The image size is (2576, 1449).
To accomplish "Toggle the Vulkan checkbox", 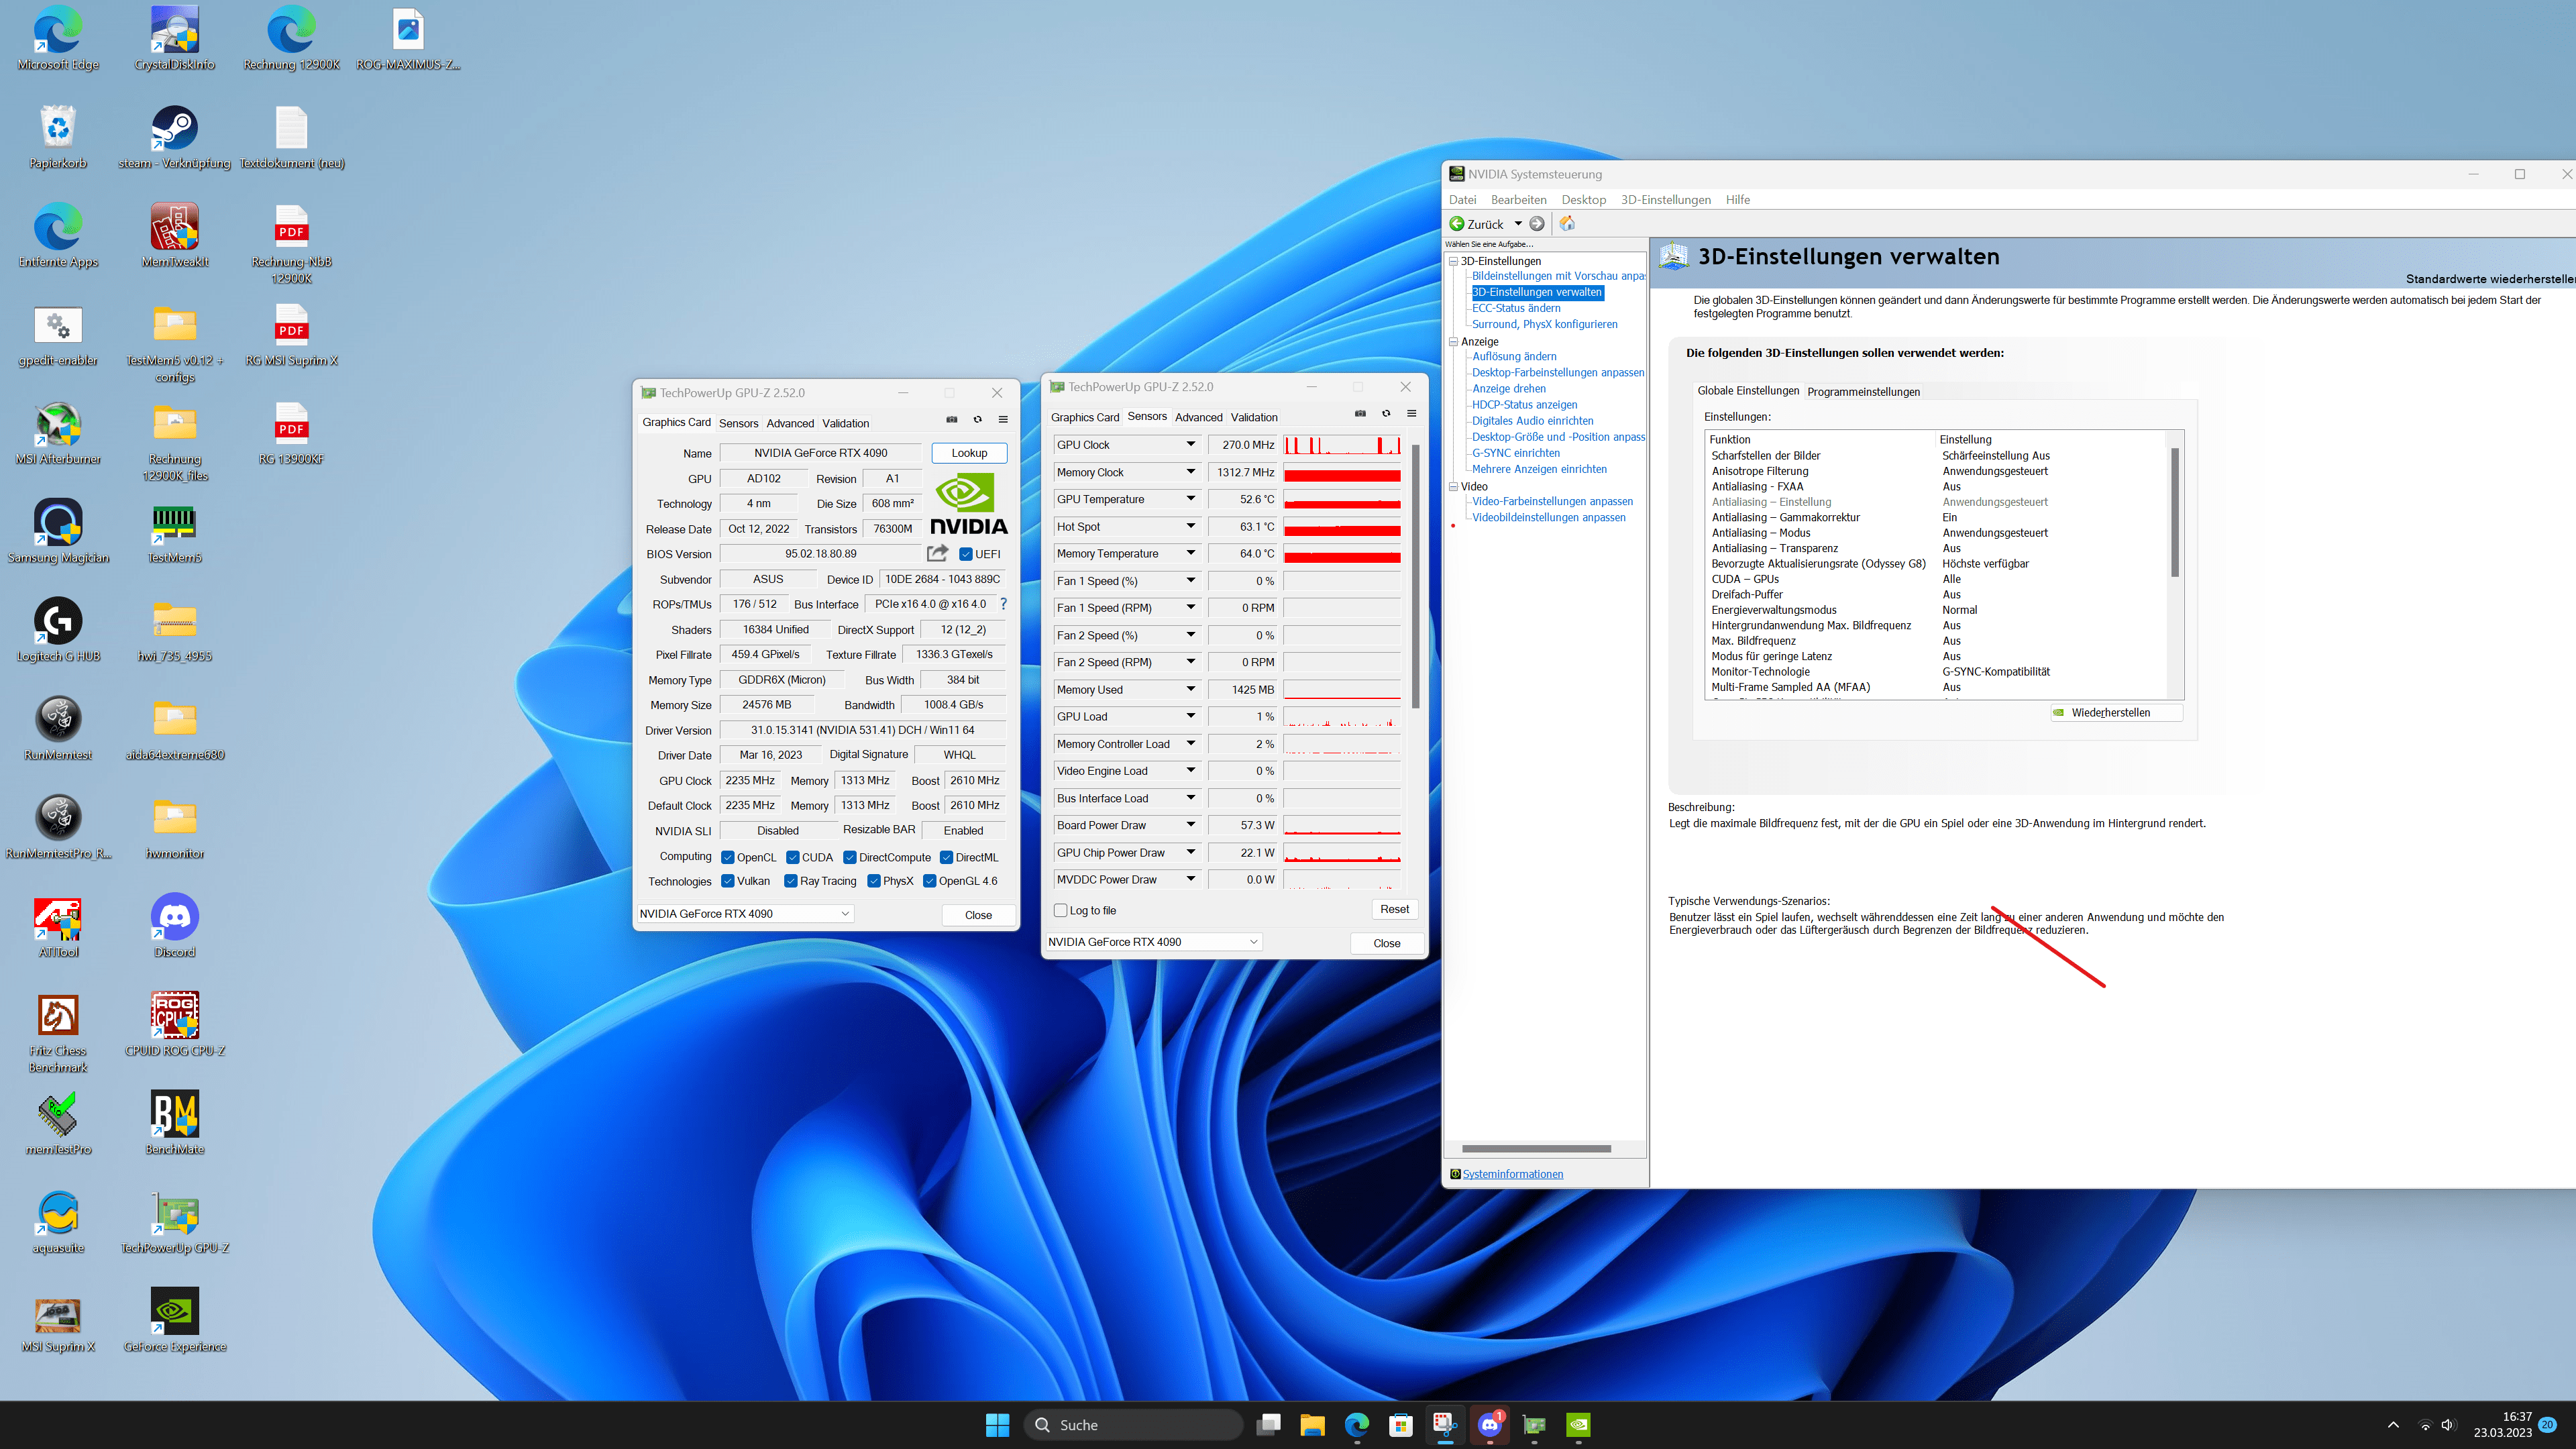I will pos(728,881).
